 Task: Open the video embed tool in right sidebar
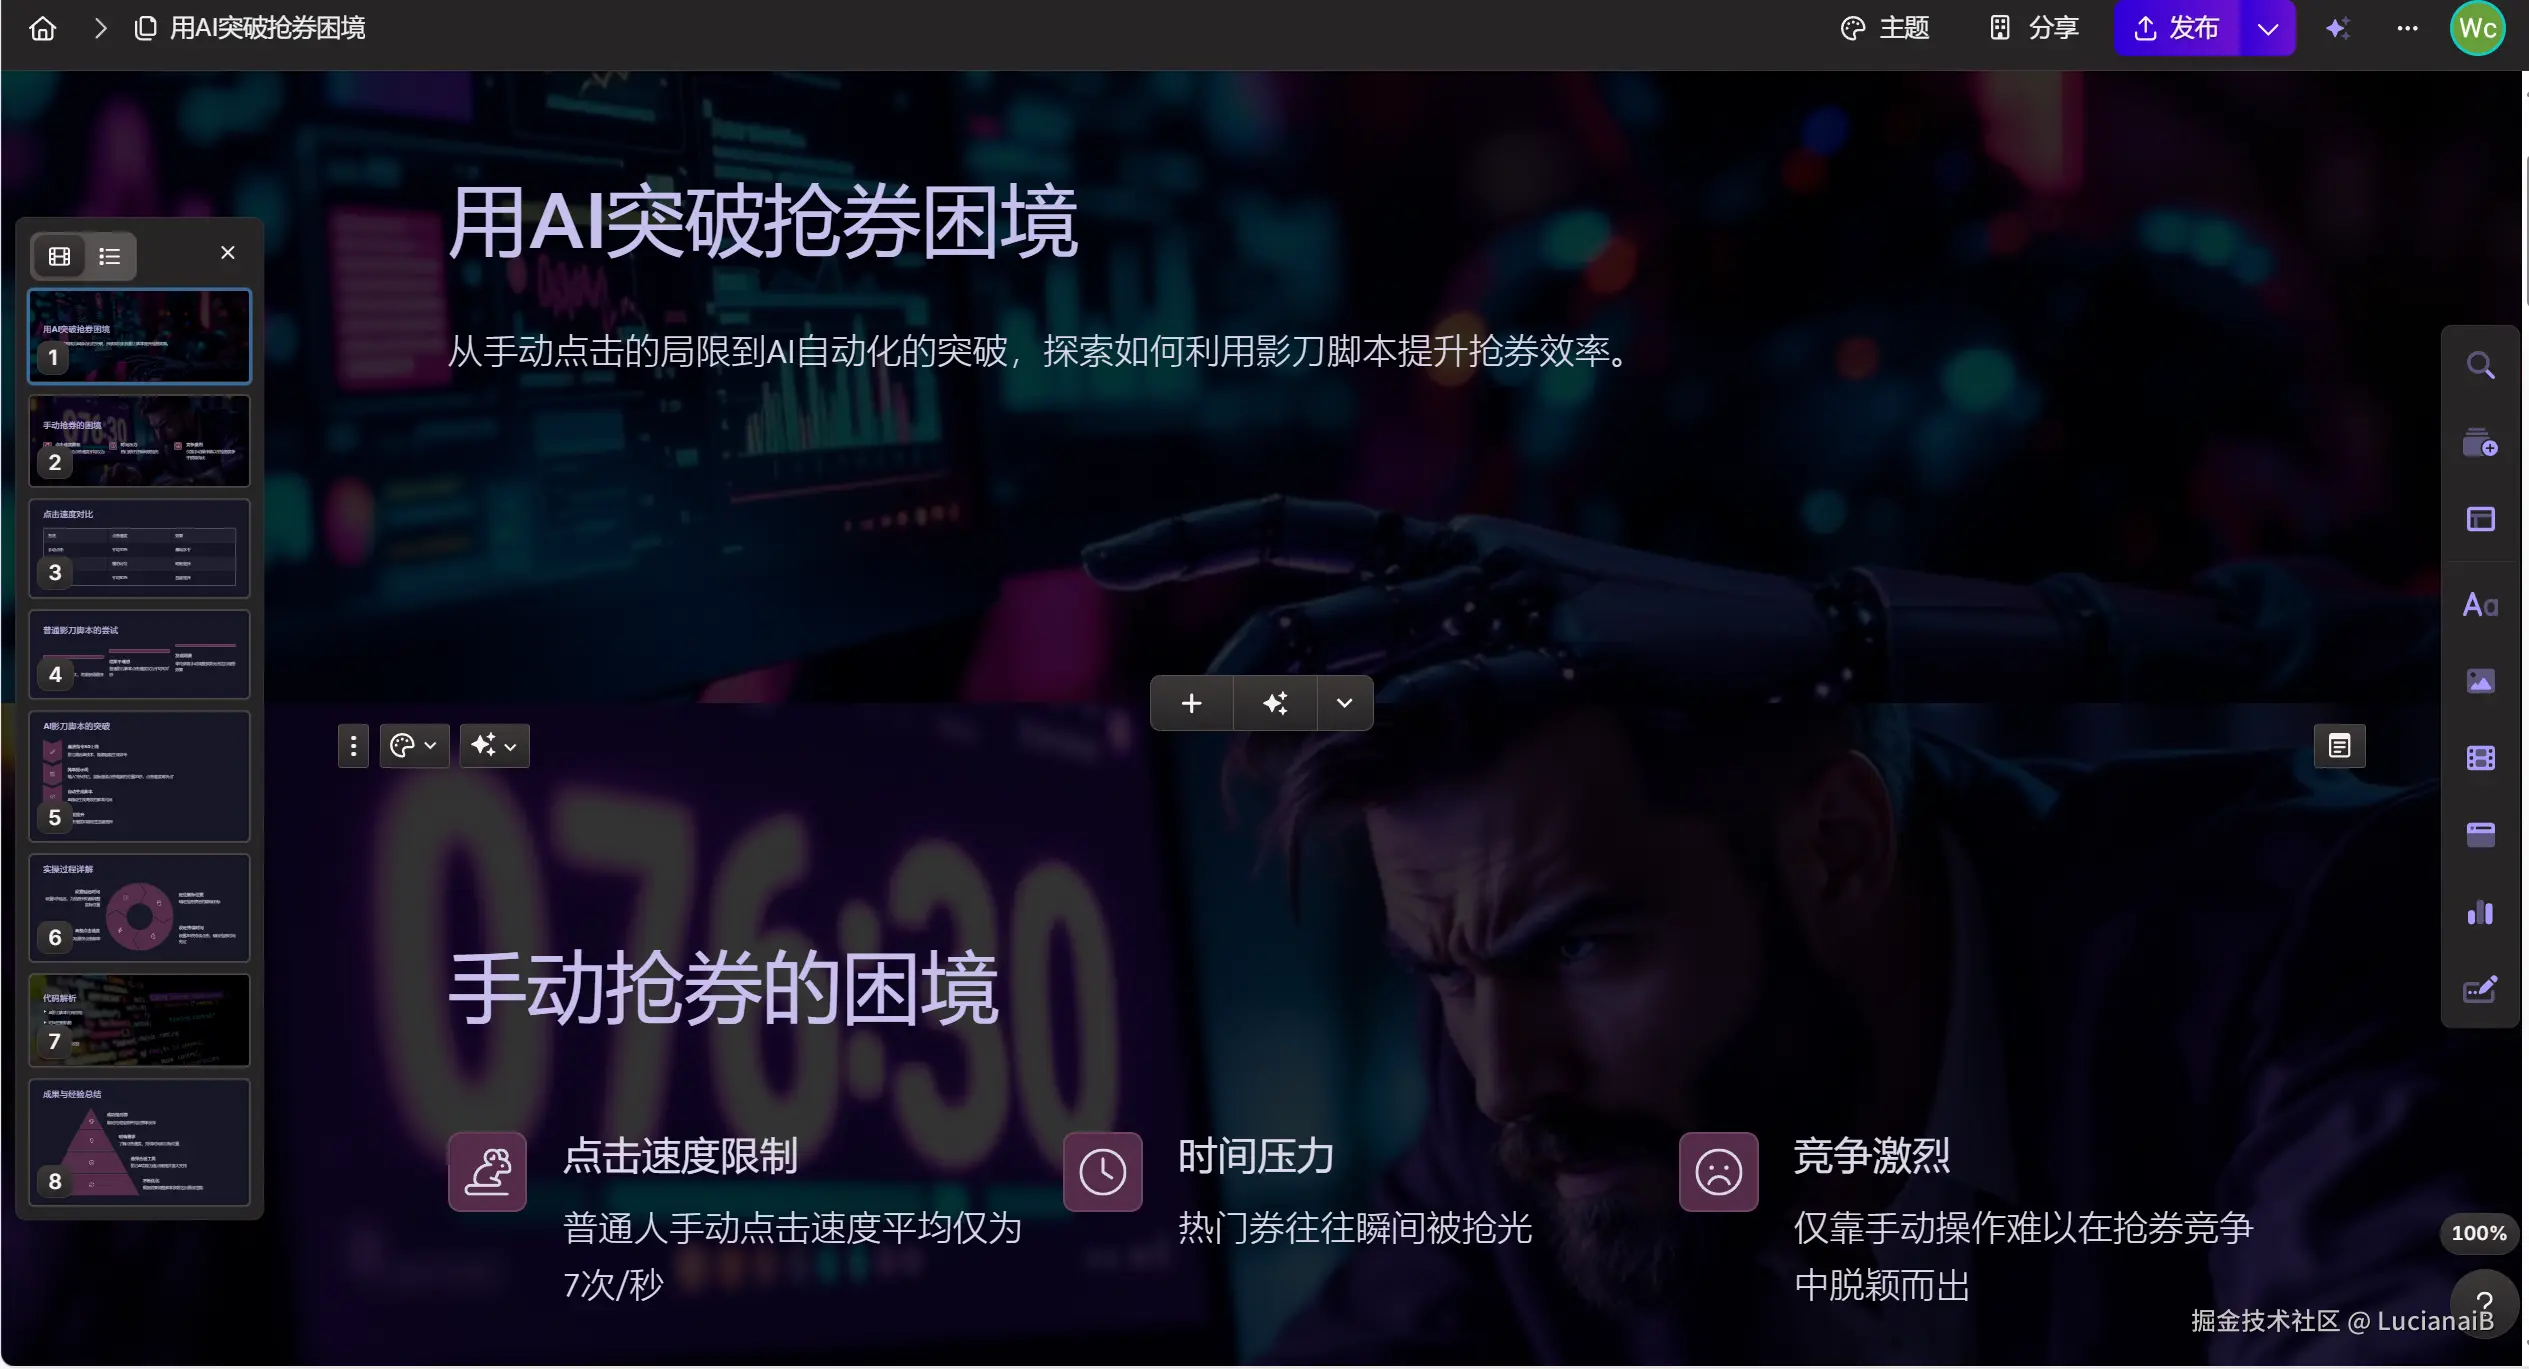tap(2481, 758)
